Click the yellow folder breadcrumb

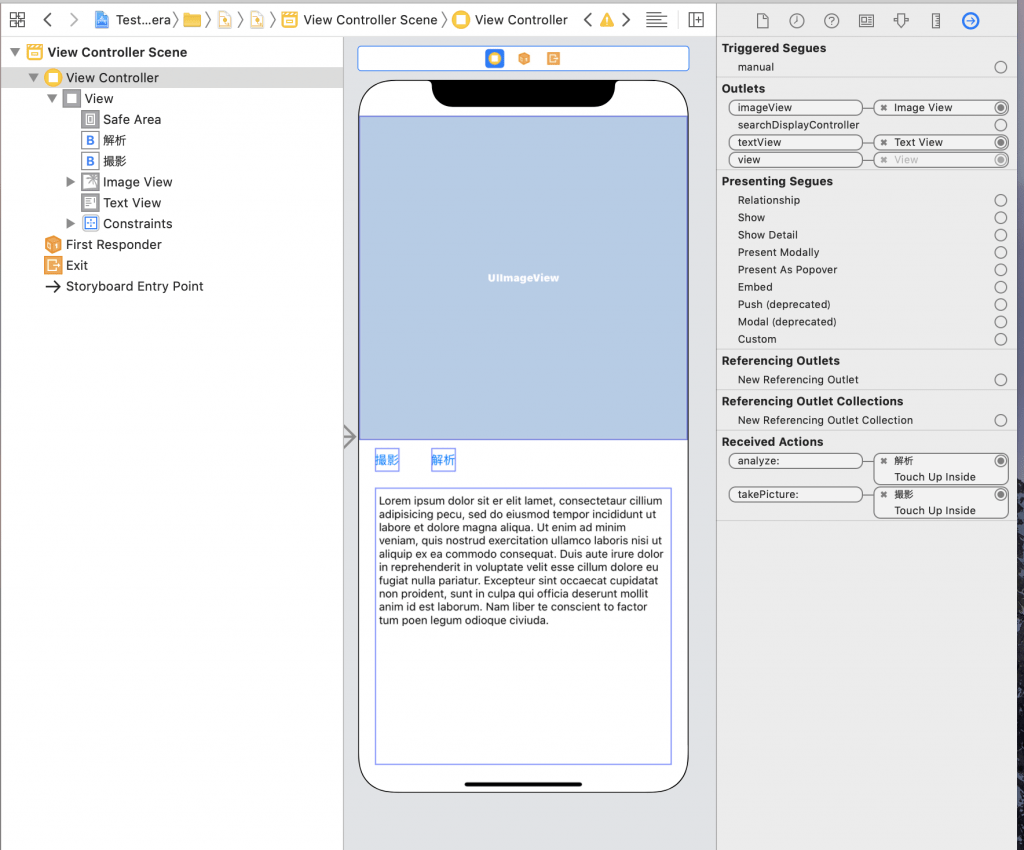click(x=192, y=20)
